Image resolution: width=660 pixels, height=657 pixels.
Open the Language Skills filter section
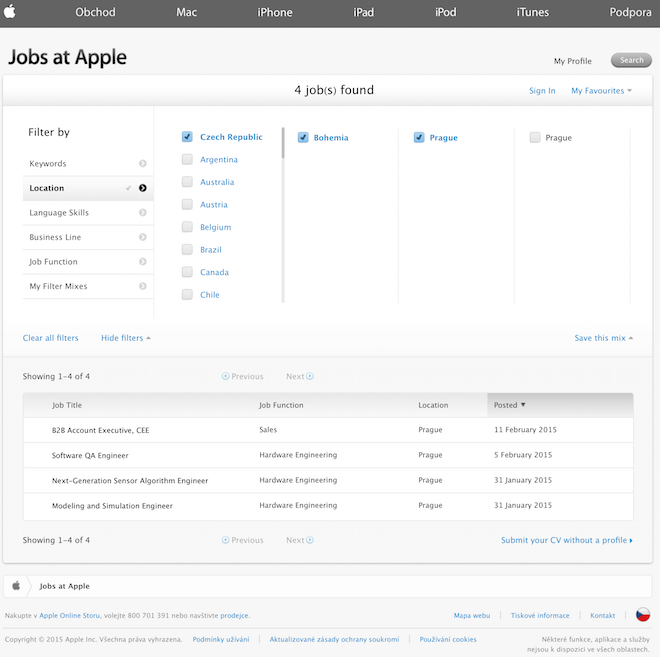tap(88, 213)
